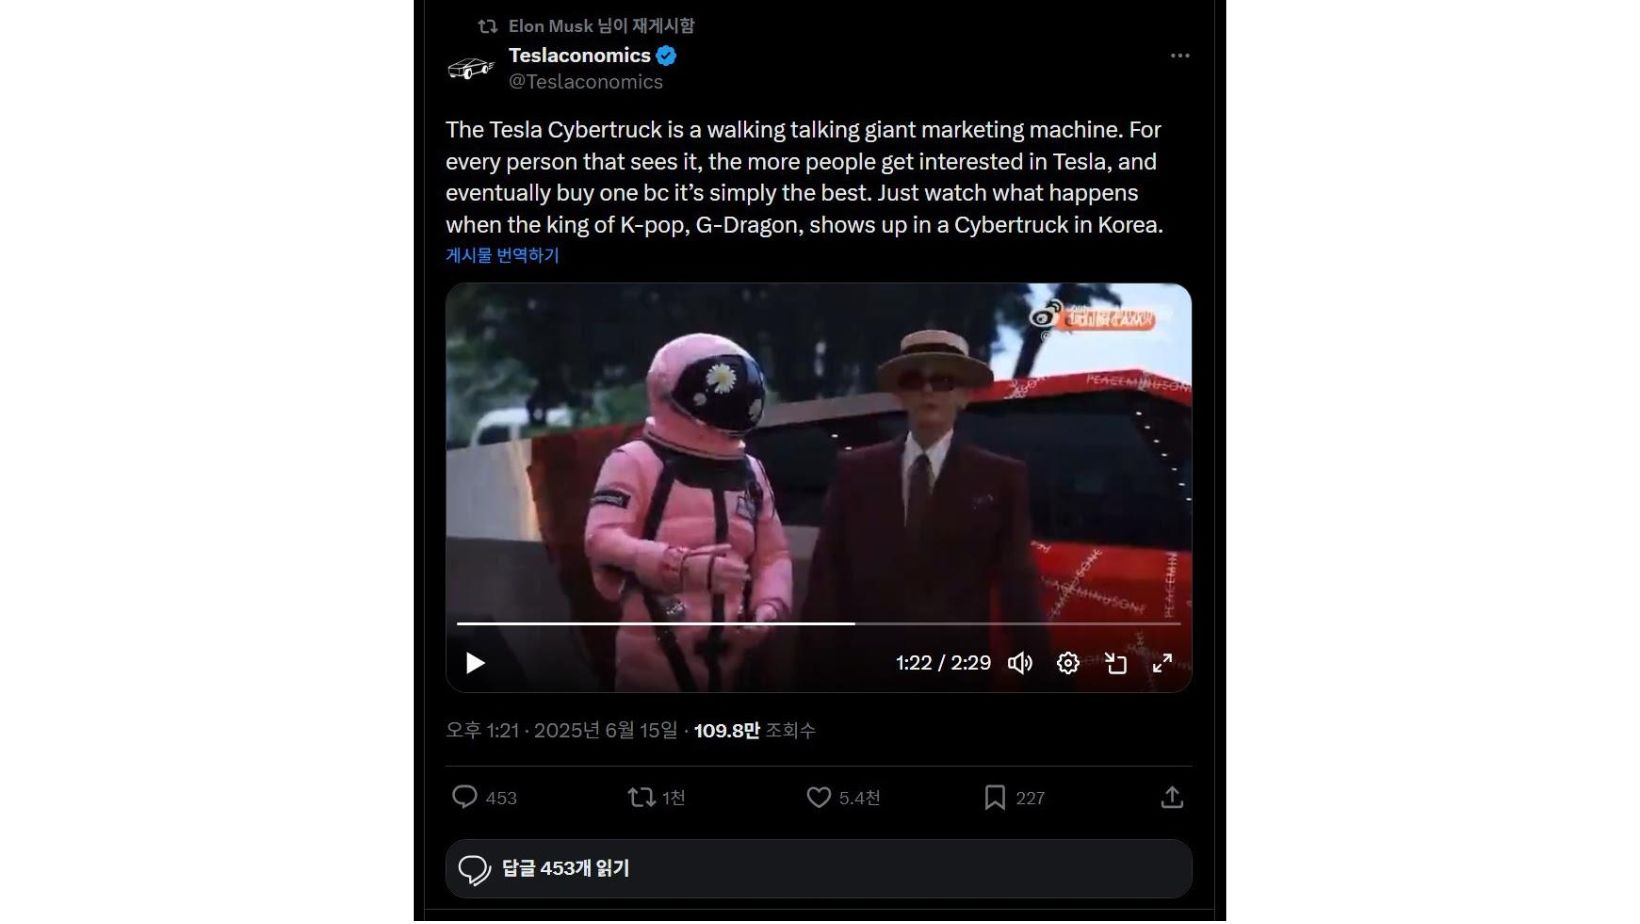Seek along the video progress bar
1640x924 pixels.
tap(818, 623)
